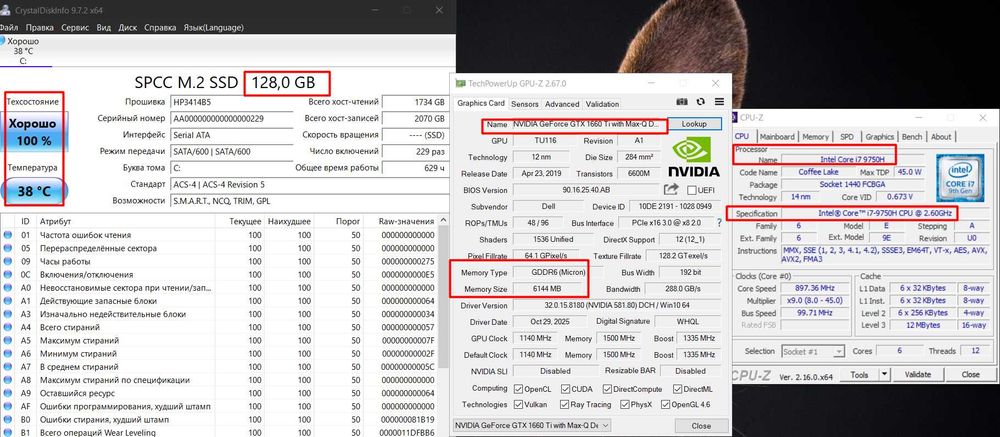Open the Диск menu
Viewport: 1000px width, 437px height.
[128, 27]
